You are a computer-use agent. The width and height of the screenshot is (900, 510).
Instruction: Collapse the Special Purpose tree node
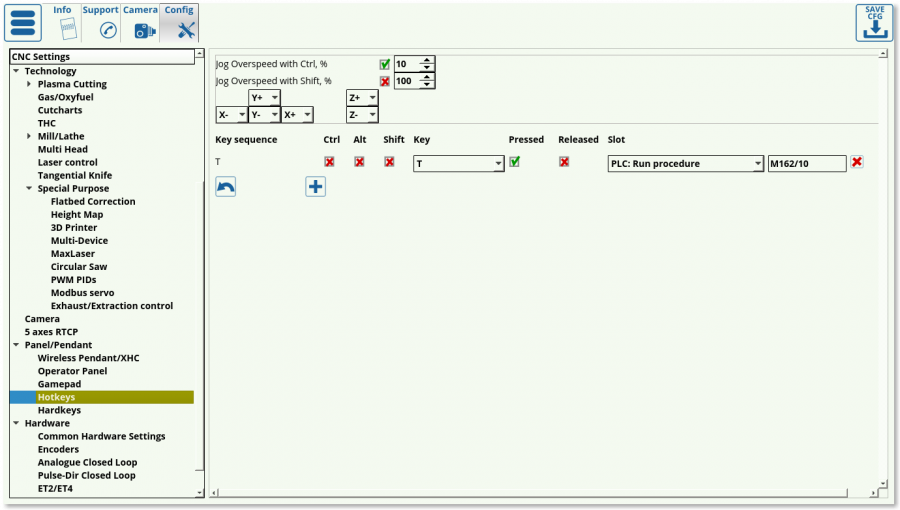(29, 188)
